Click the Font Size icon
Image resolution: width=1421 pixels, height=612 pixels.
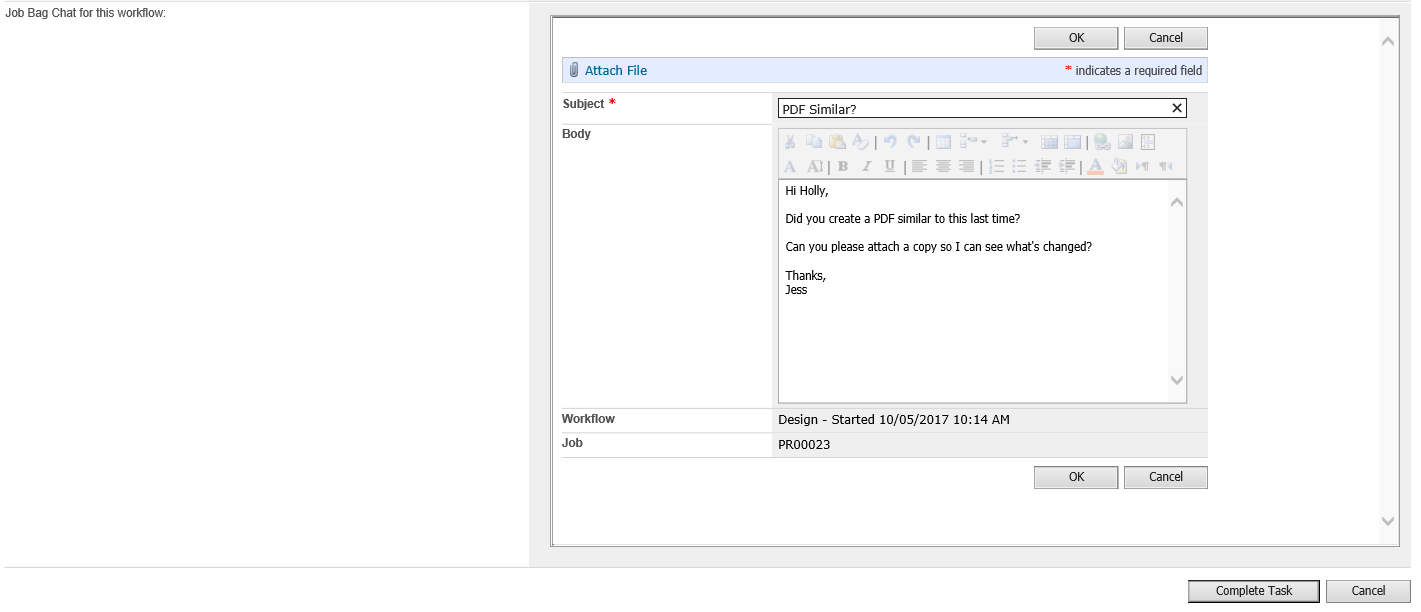[815, 166]
